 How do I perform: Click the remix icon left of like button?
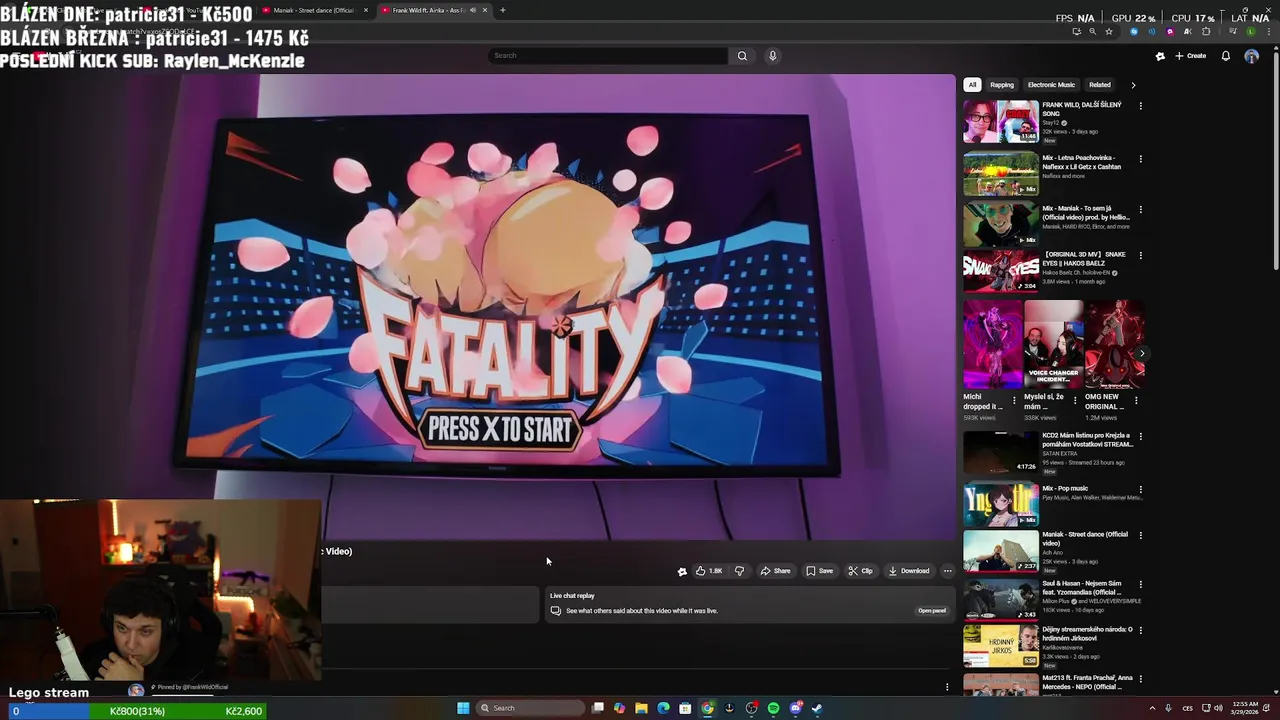click(682, 571)
